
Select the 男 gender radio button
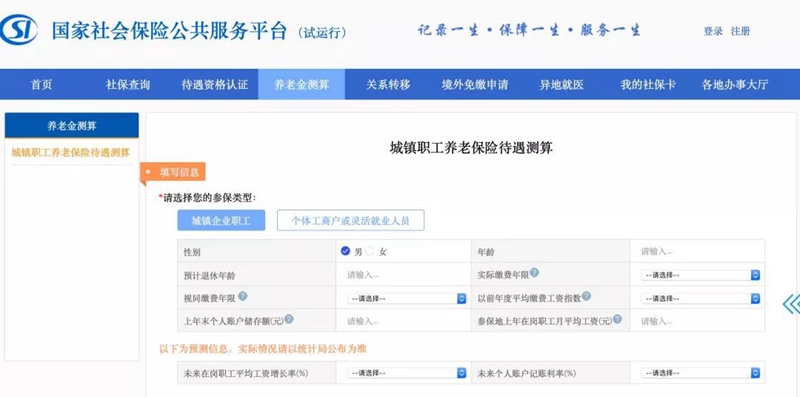[x=345, y=251]
